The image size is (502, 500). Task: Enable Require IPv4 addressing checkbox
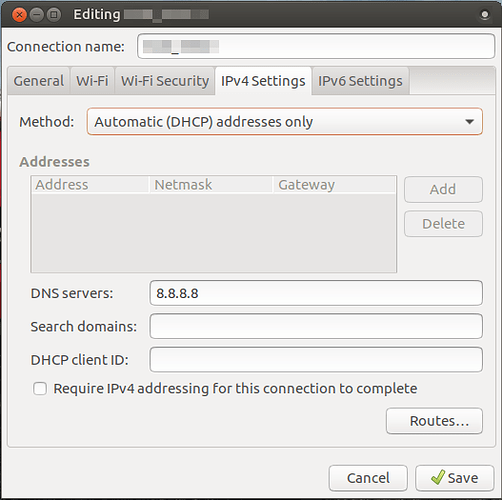(x=40, y=389)
